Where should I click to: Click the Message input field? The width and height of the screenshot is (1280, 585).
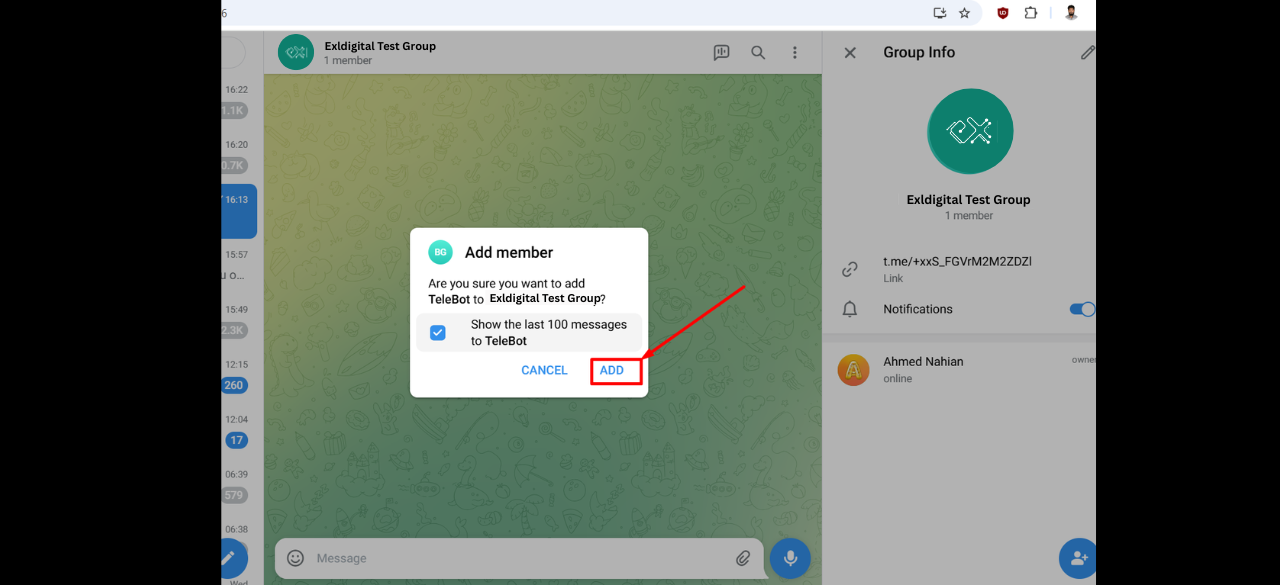pos(519,558)
